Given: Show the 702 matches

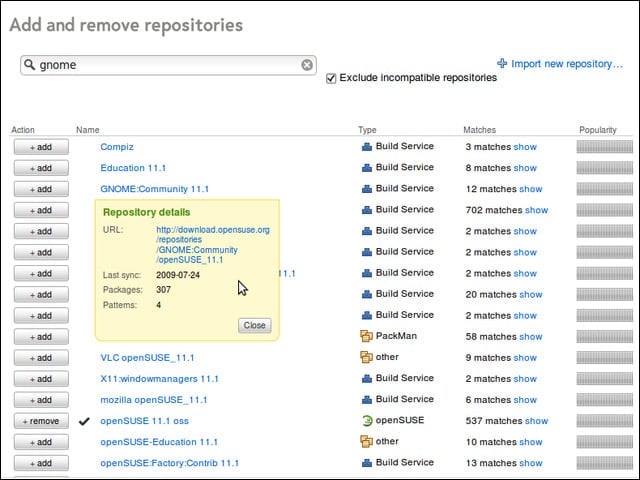Looking at the screenshot, I should [x=536, y=210].
